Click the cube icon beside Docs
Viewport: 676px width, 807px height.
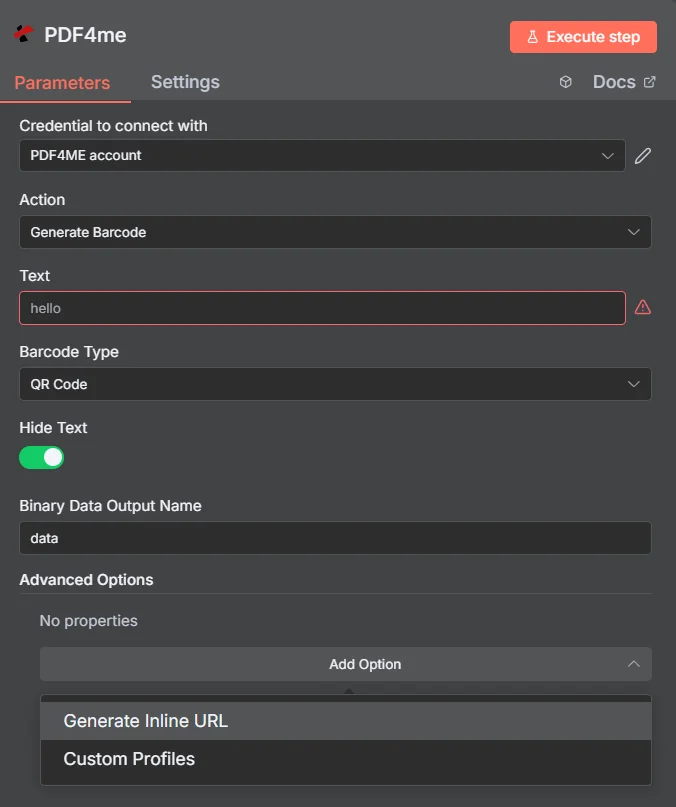point(565,82)
